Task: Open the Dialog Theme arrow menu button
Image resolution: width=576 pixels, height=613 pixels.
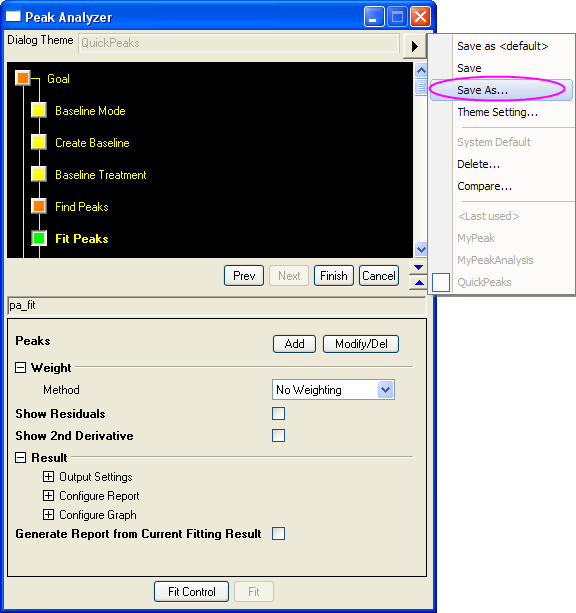Action: [415, 46]
